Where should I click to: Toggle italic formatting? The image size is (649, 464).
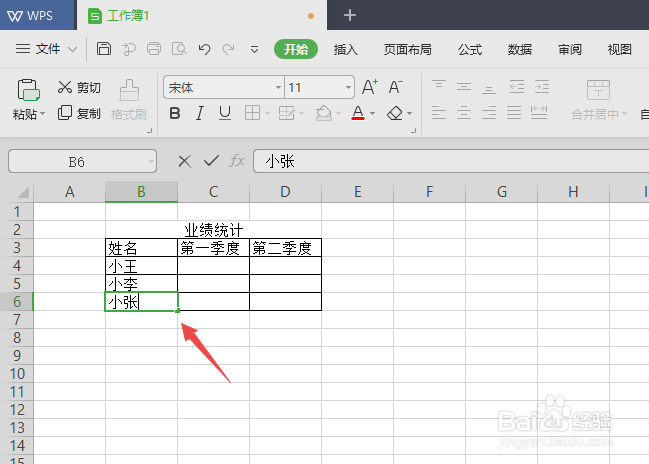coord(200,113)
